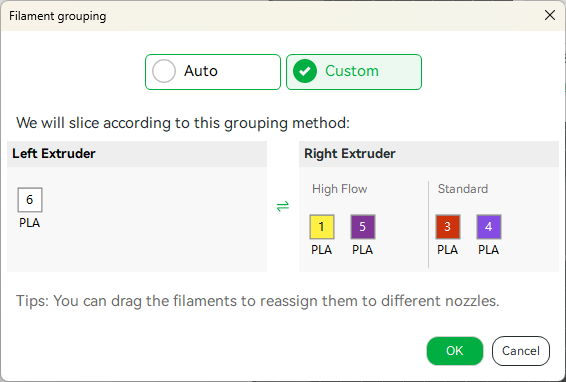The image size is (566, 382).
Task: Click the Standard nozzle label
Action: pyautogui.click(x=463, y=189)
